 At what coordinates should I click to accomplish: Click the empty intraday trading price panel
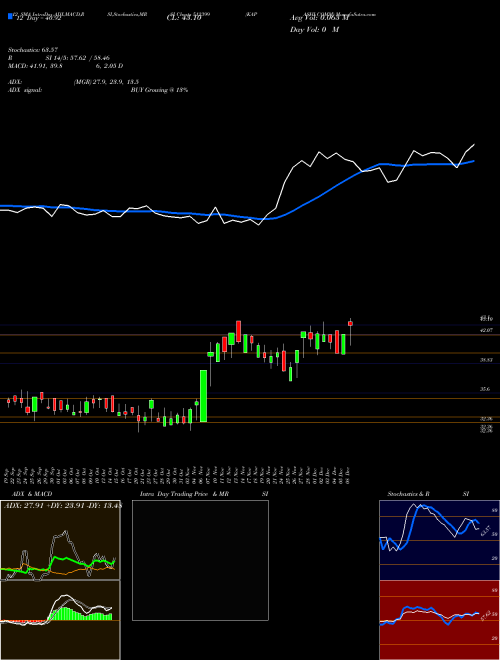tap(200, 560)
